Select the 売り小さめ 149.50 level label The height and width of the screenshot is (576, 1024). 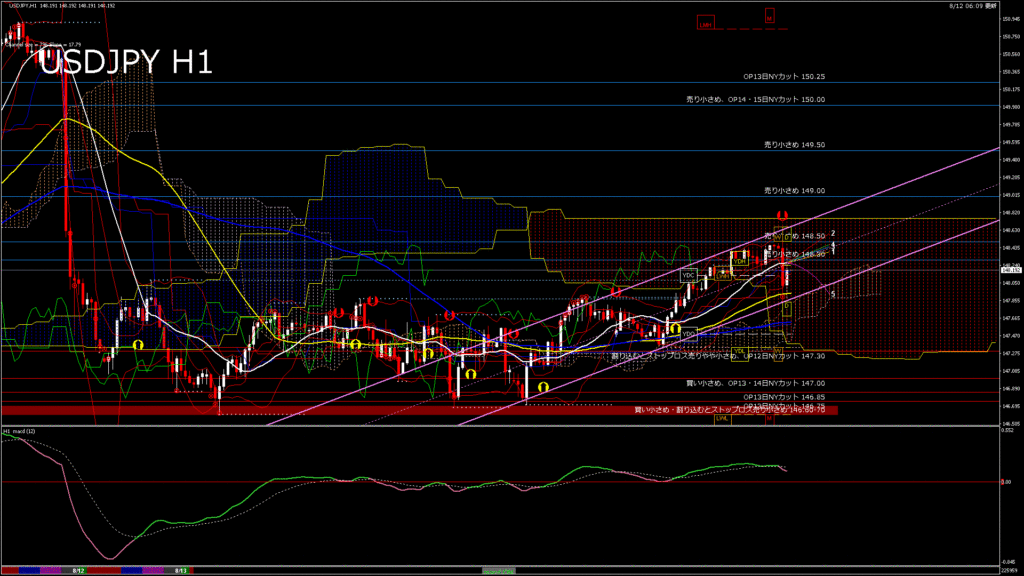point(794,145)
